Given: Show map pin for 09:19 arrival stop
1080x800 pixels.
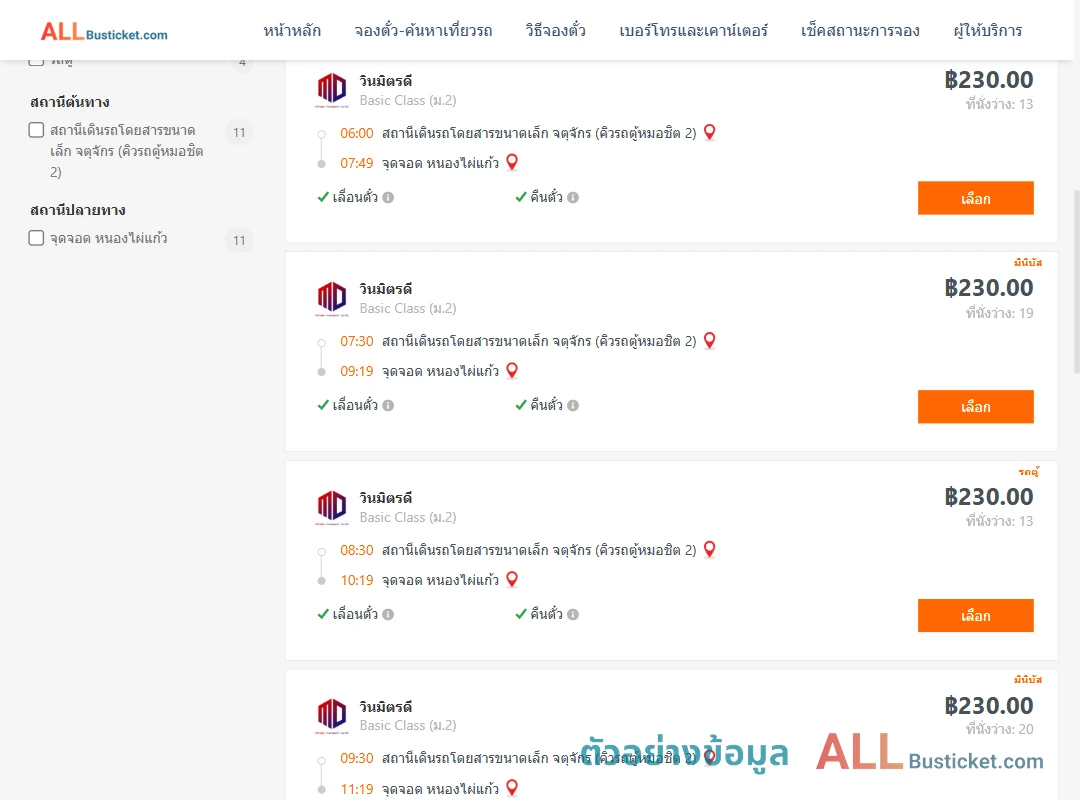Looking at the screenshot, I should tap(512, 371).
